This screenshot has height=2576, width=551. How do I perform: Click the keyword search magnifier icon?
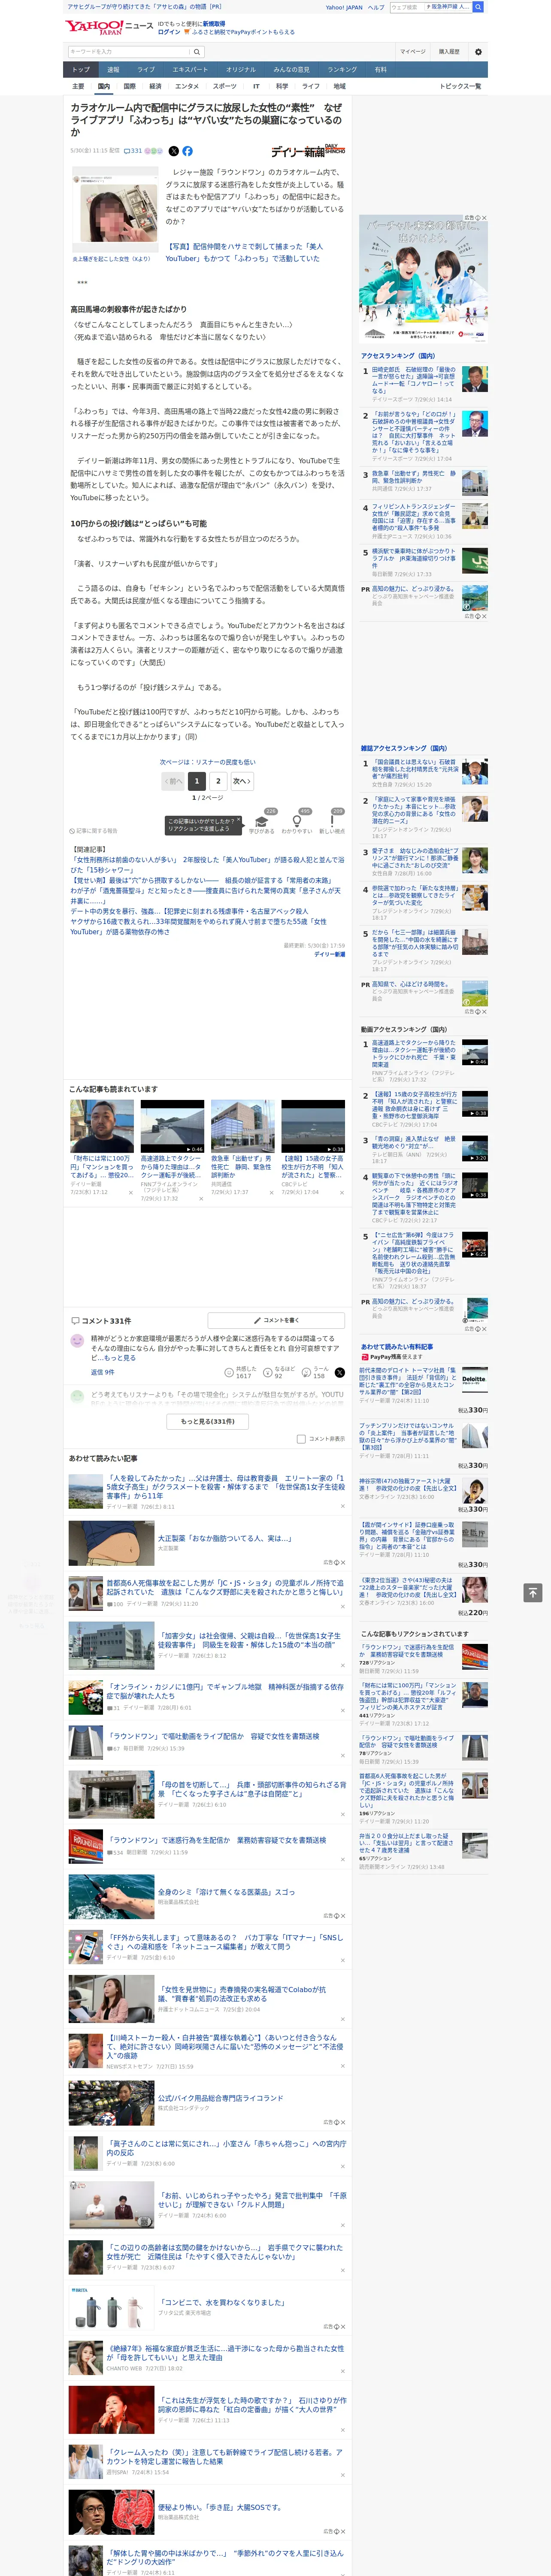coord(197,52)
